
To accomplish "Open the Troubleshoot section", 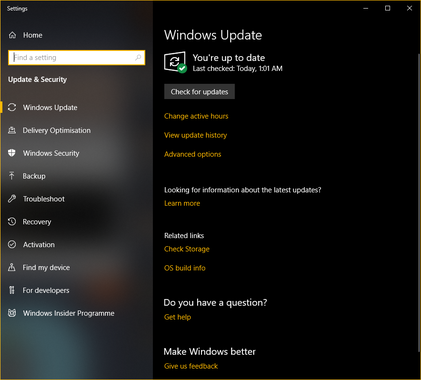I will [44, 199].
